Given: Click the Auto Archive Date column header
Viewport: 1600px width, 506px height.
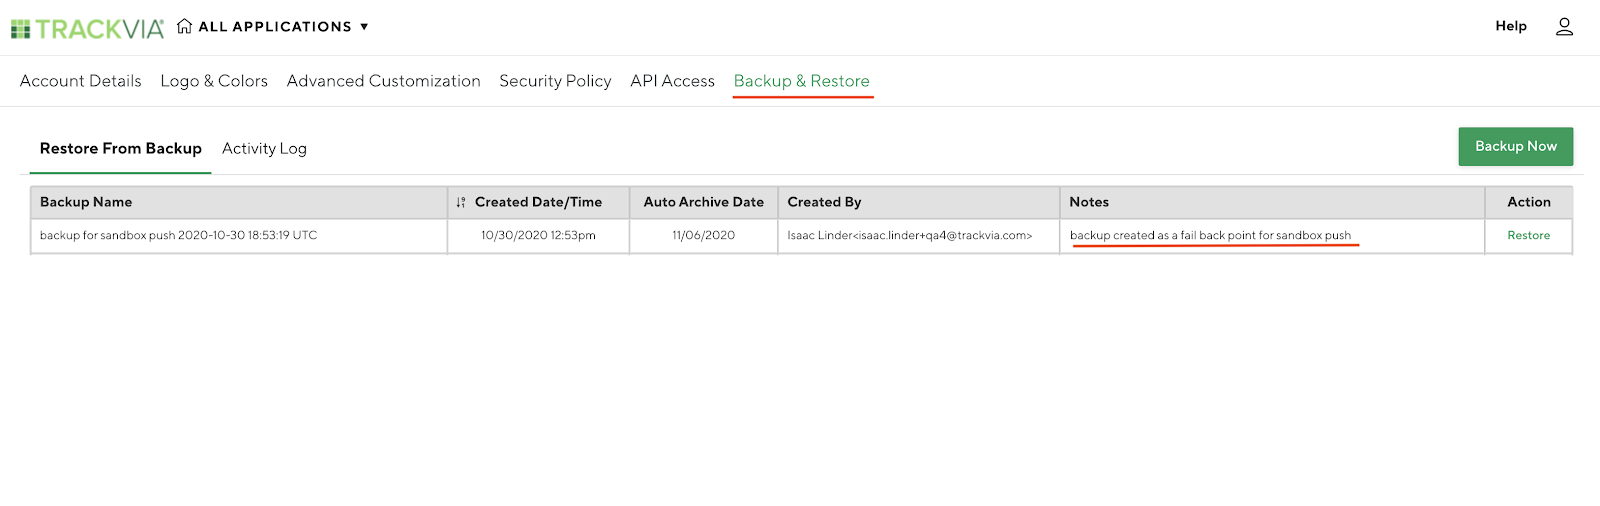Looking at the screenshot, I should coord(704,202).
